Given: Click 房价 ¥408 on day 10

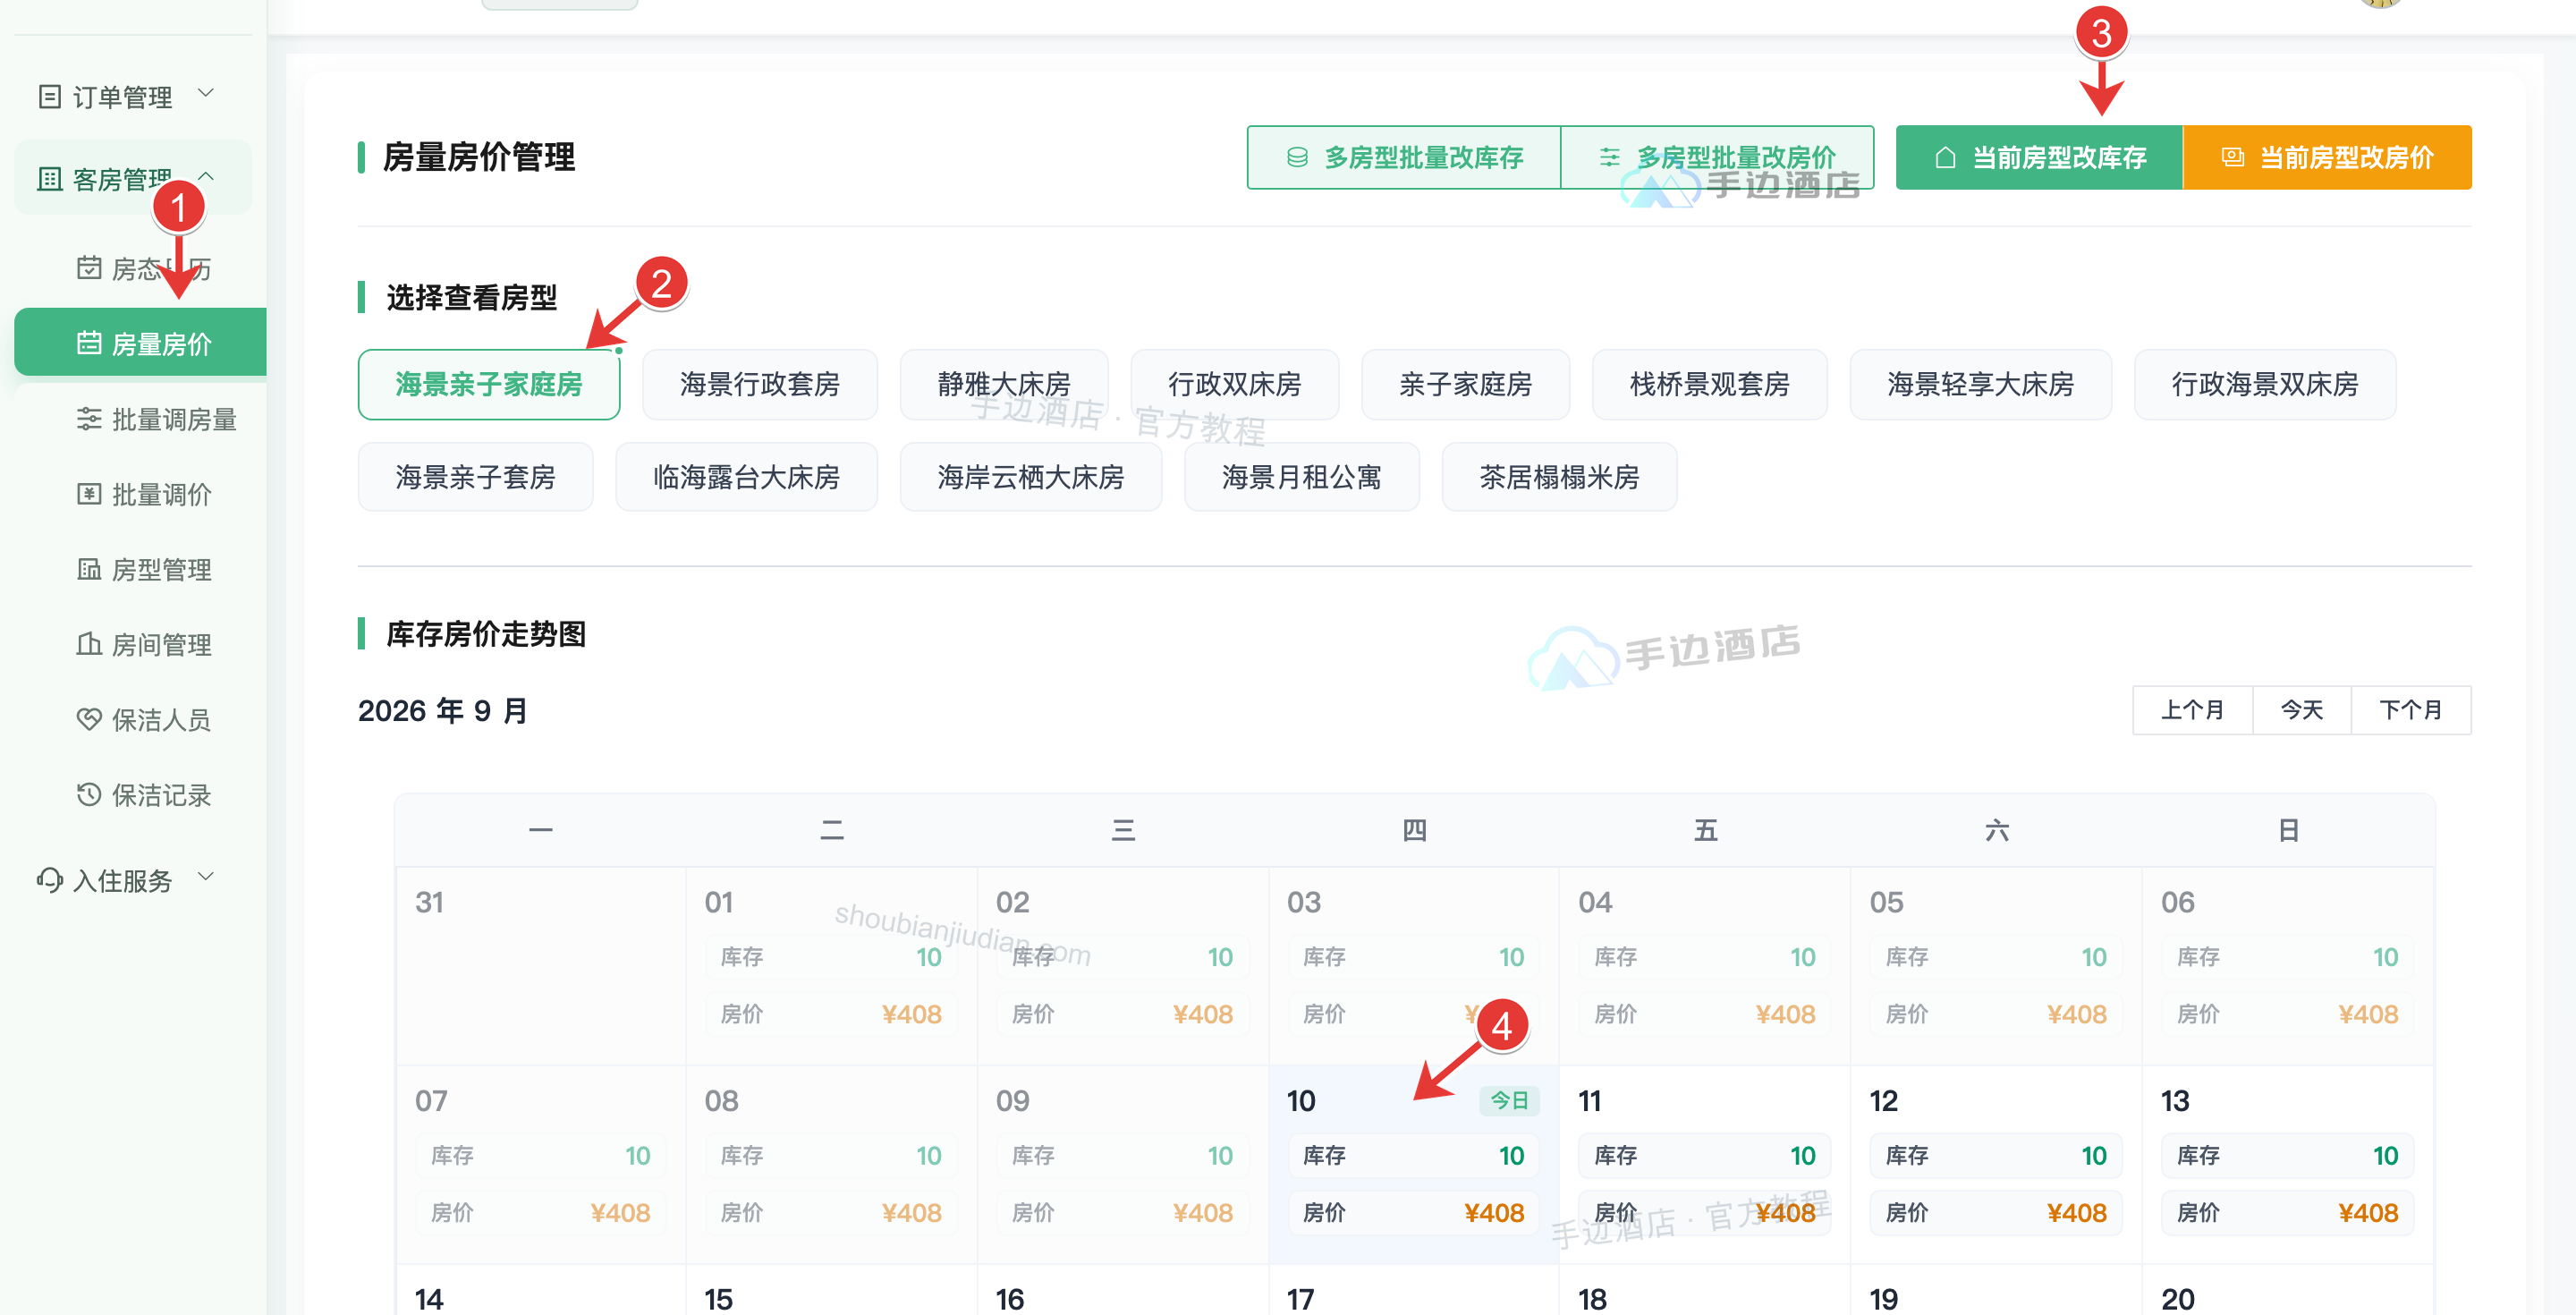Looking at the screenshot, I should coord(1414,1213).
